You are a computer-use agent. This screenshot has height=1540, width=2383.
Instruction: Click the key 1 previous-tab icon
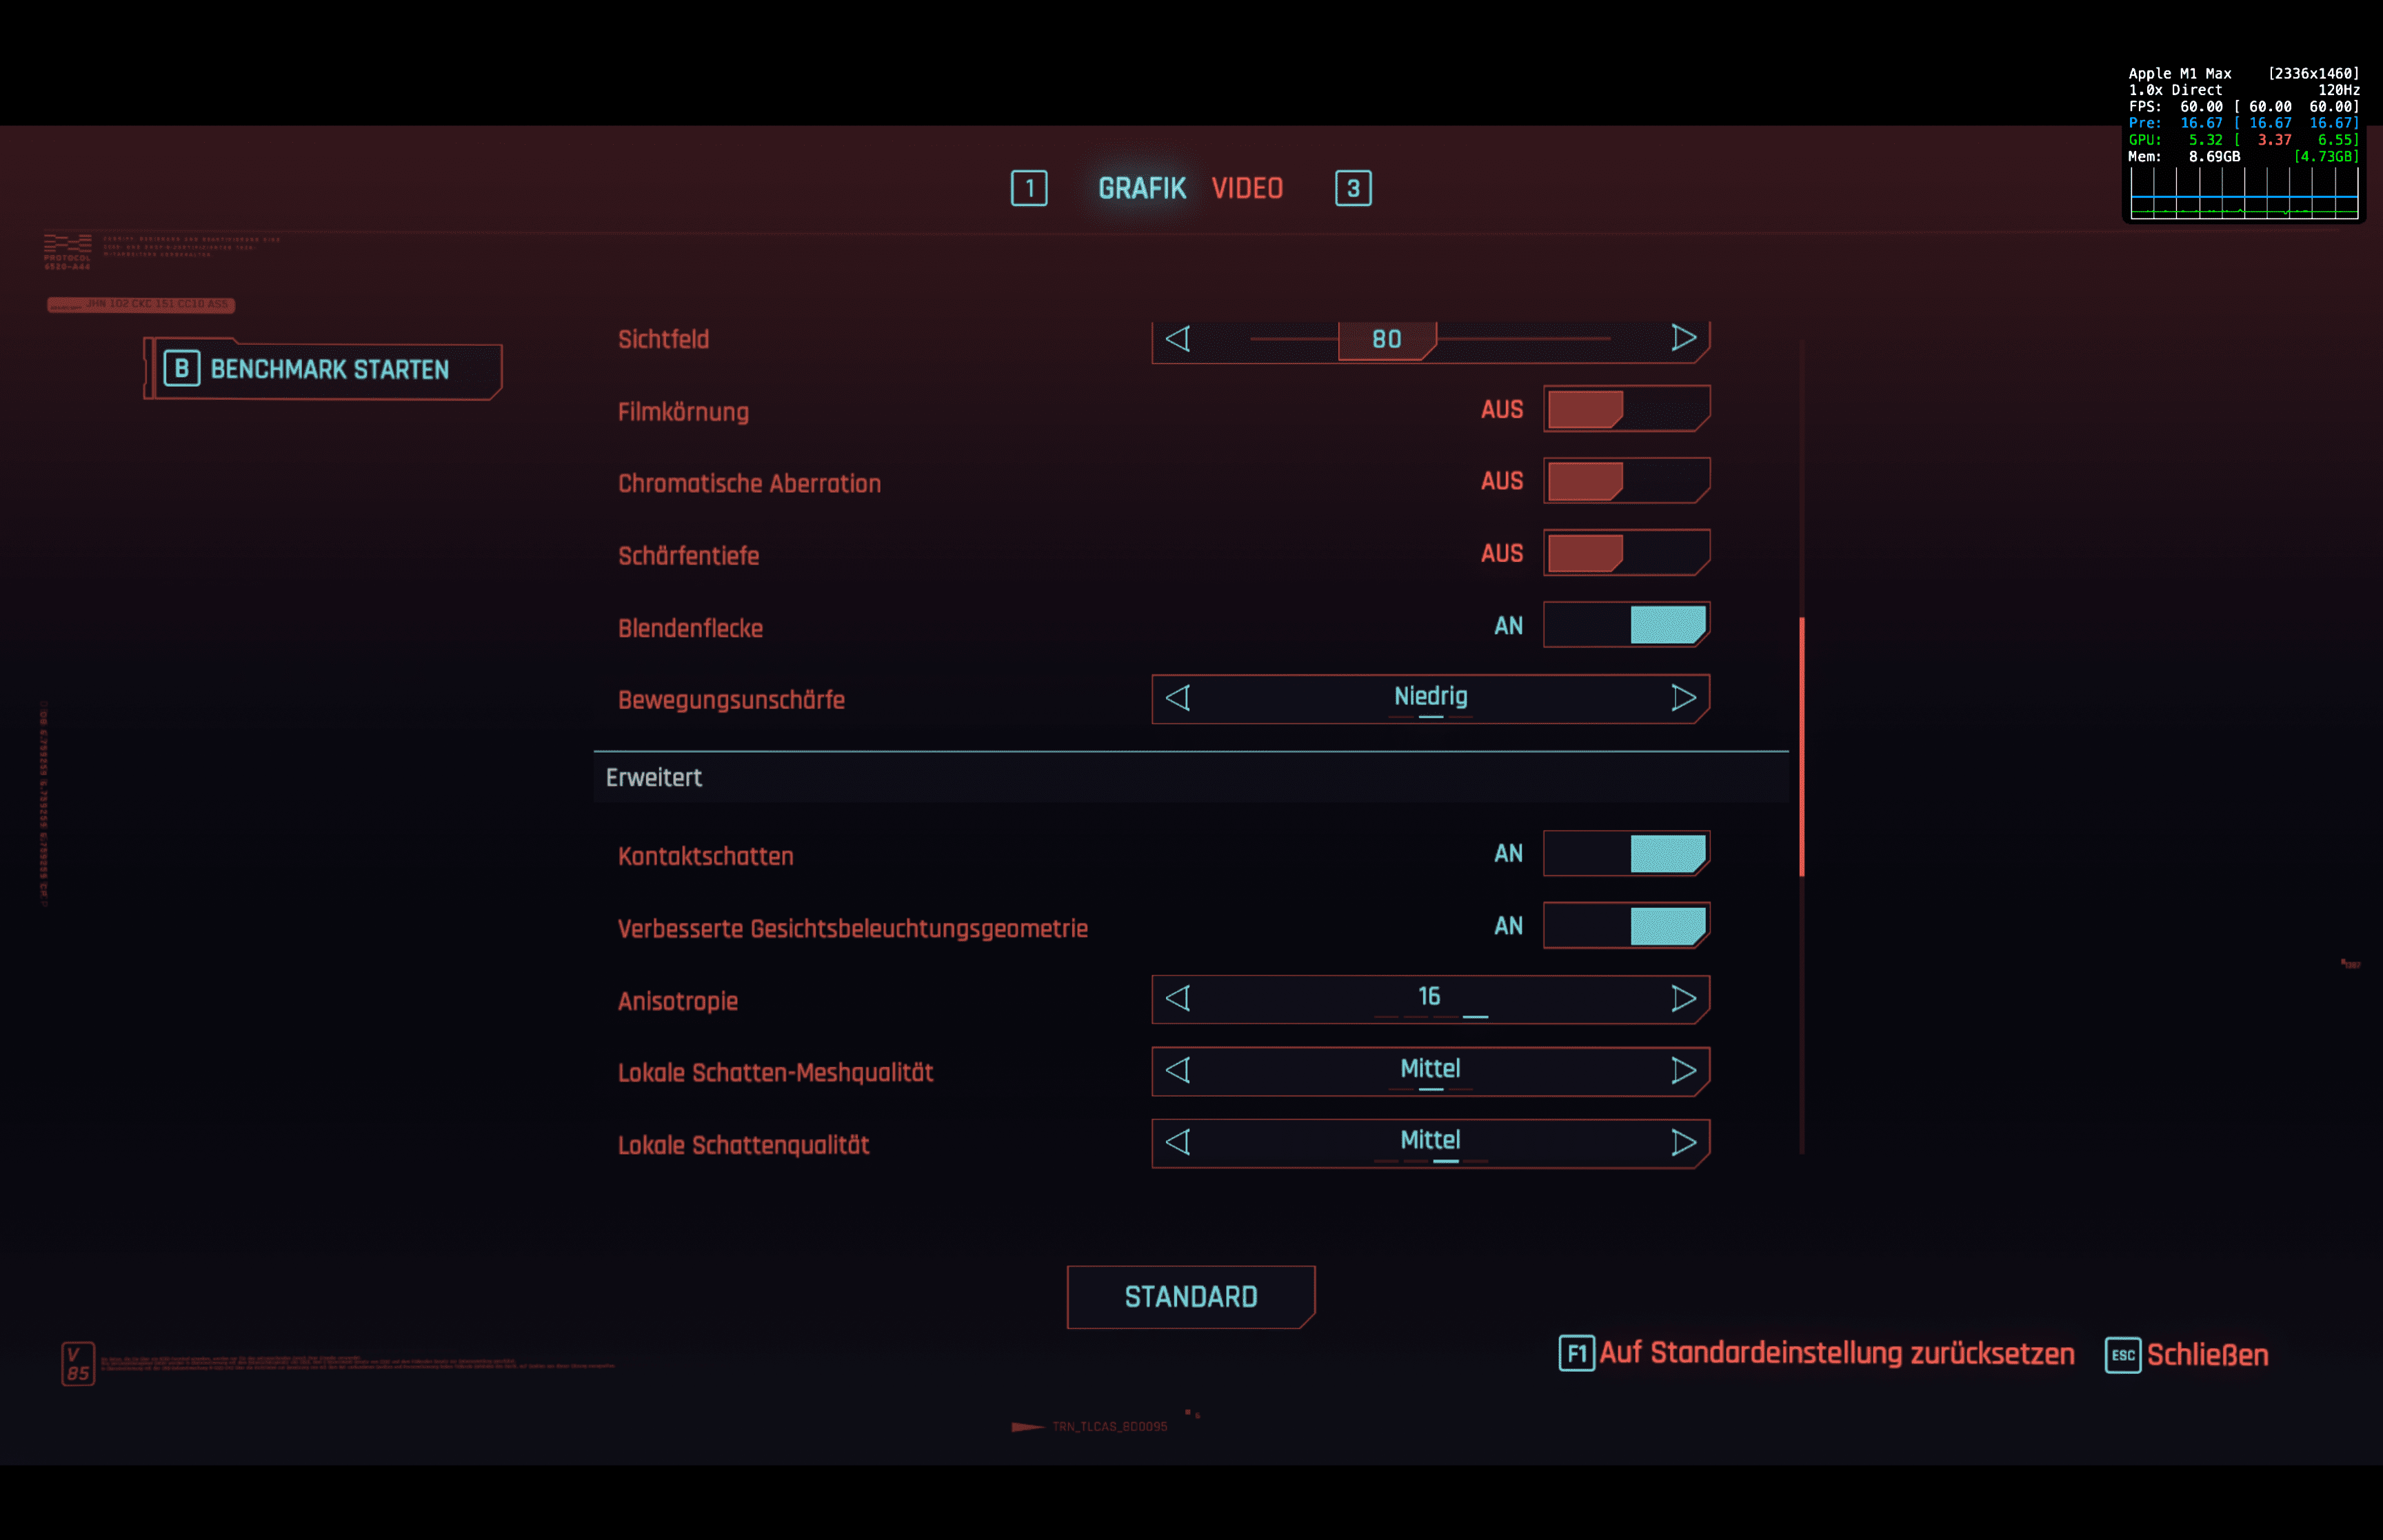coord(1029,188)
